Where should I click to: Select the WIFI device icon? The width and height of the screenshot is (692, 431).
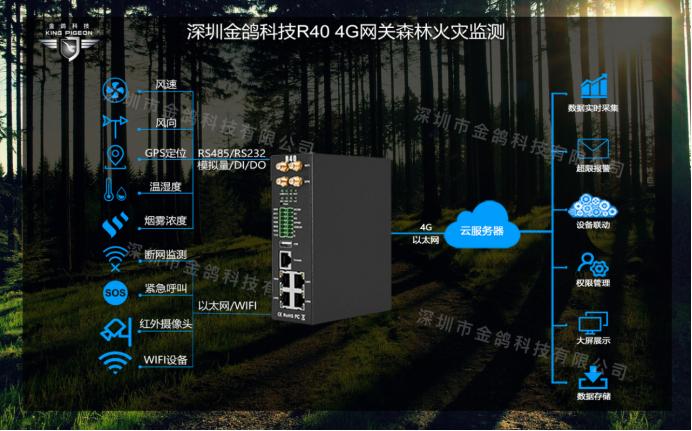pos(116,361)
